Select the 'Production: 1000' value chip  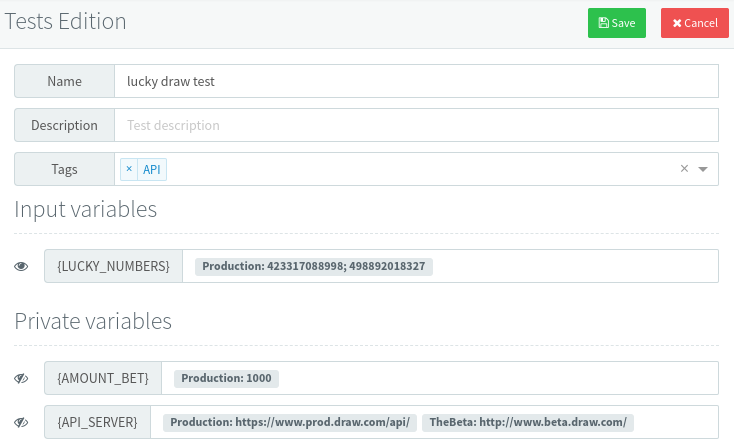[226, 378]
